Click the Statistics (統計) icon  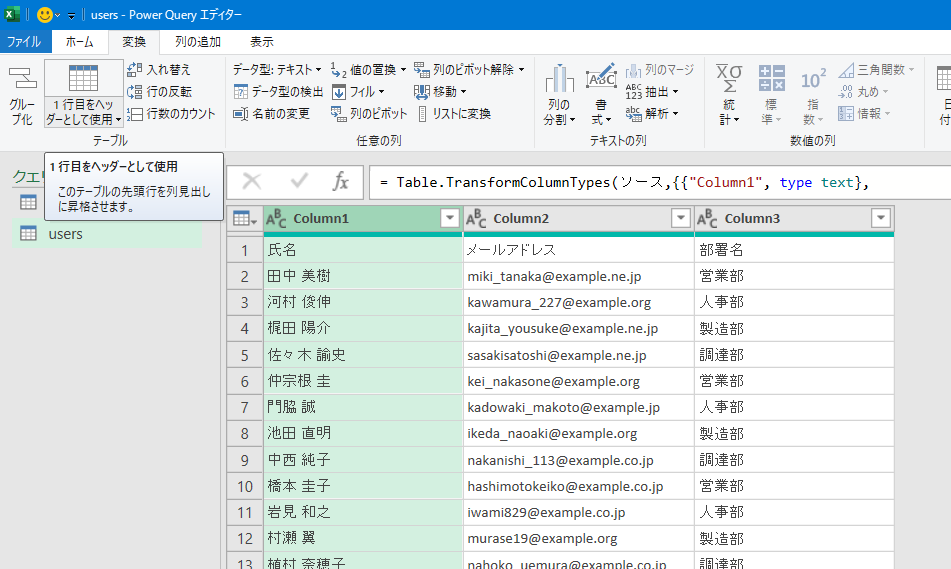(x=729, y=79)
